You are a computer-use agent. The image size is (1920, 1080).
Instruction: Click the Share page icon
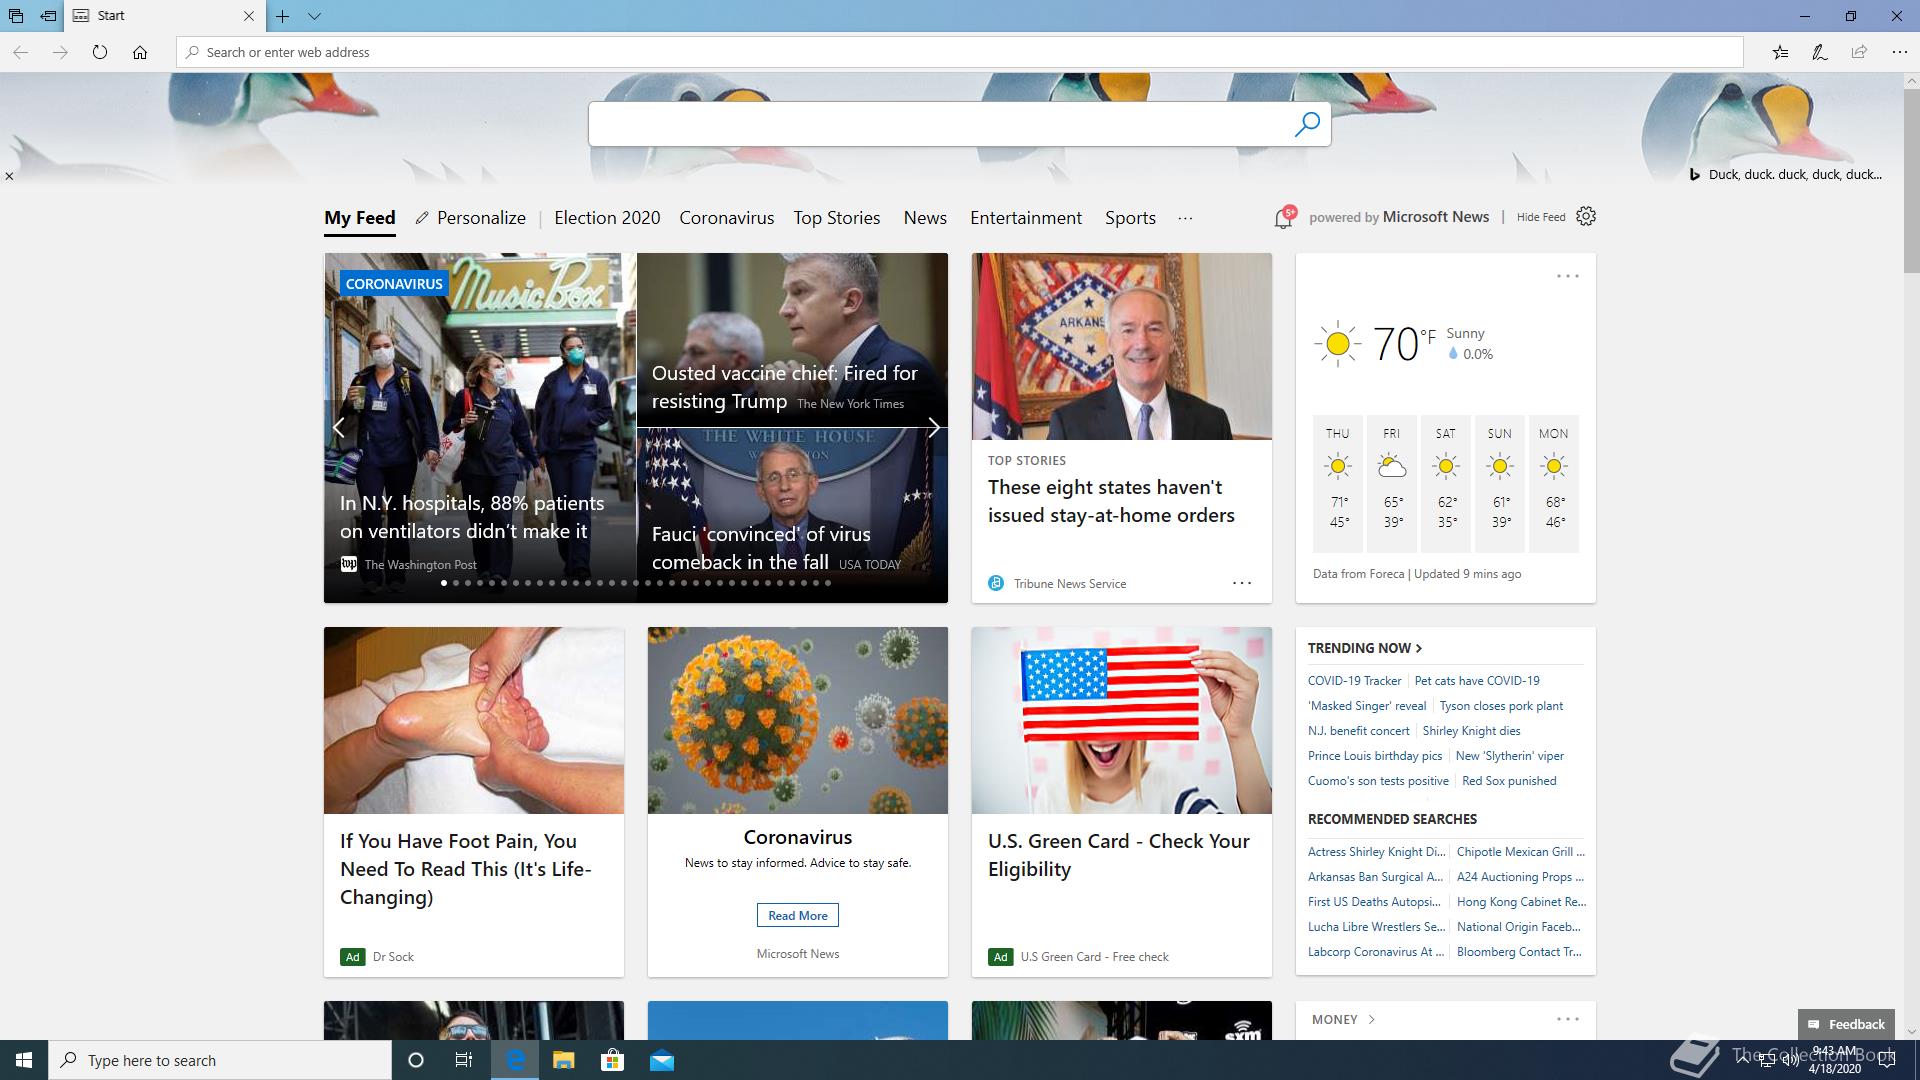coord(1859,52)
